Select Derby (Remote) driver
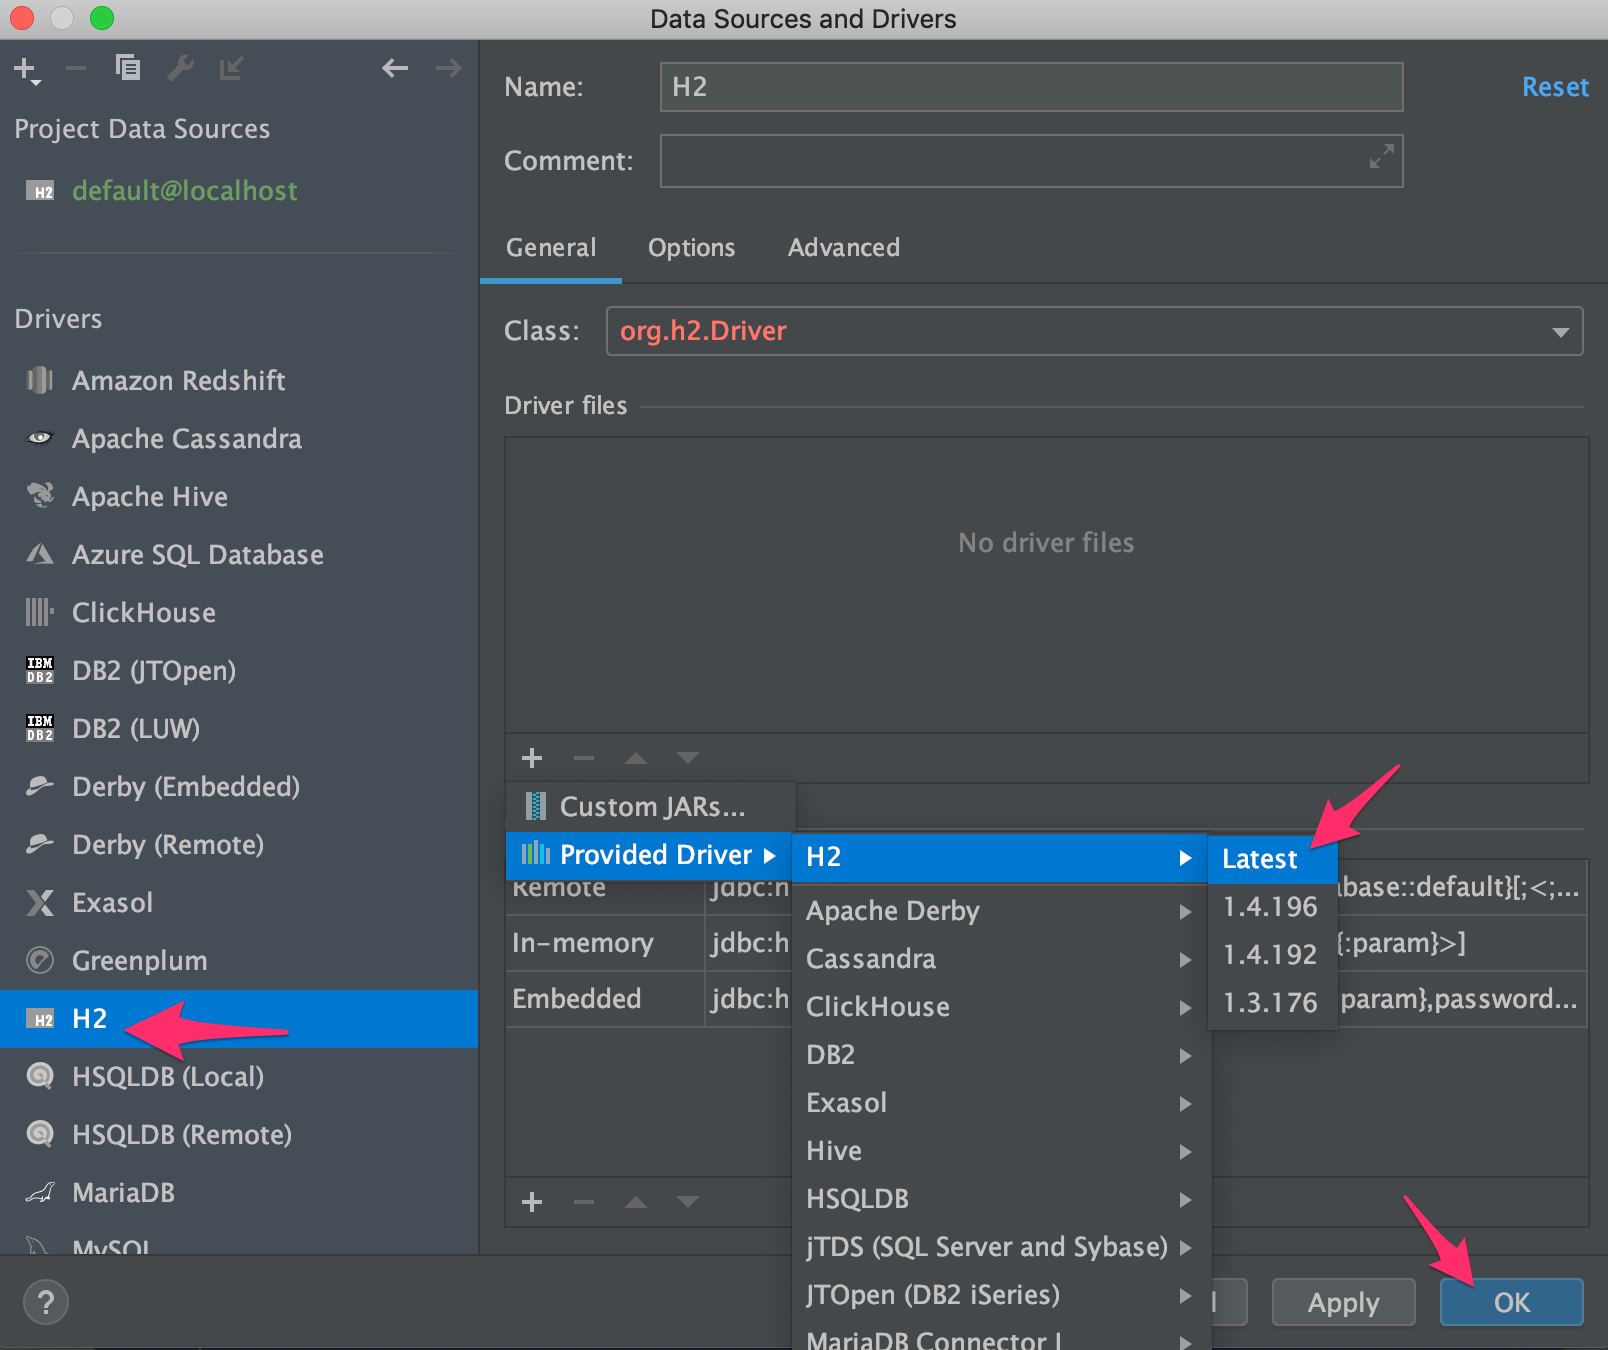 [239, 845]
